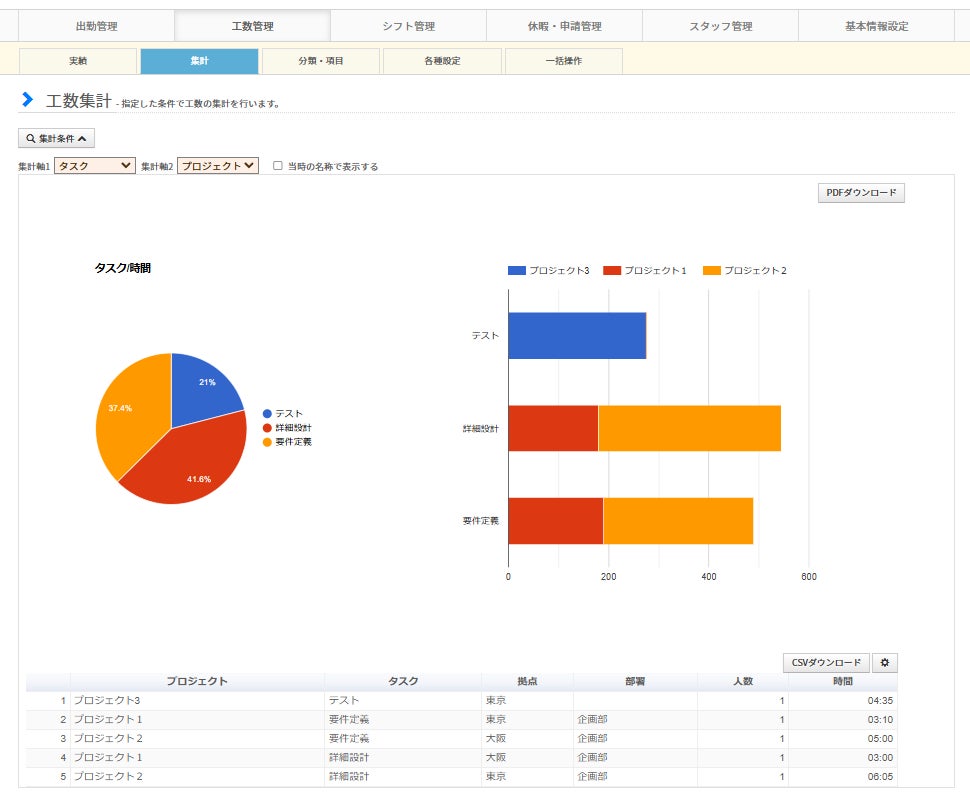Open the 集計軸1 タスク dropdown

pyautogui.click(x=95, y=166)
